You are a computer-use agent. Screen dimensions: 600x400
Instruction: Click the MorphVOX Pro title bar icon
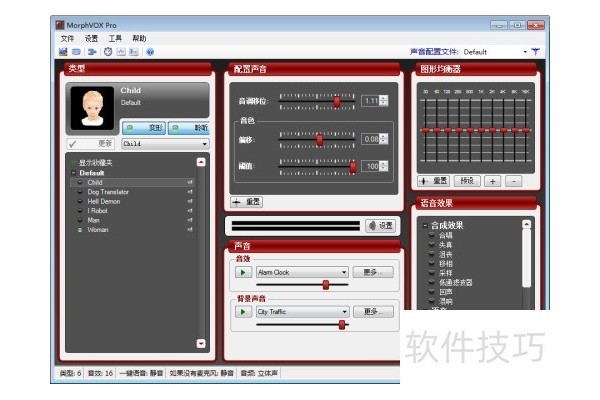pos(60,25)
